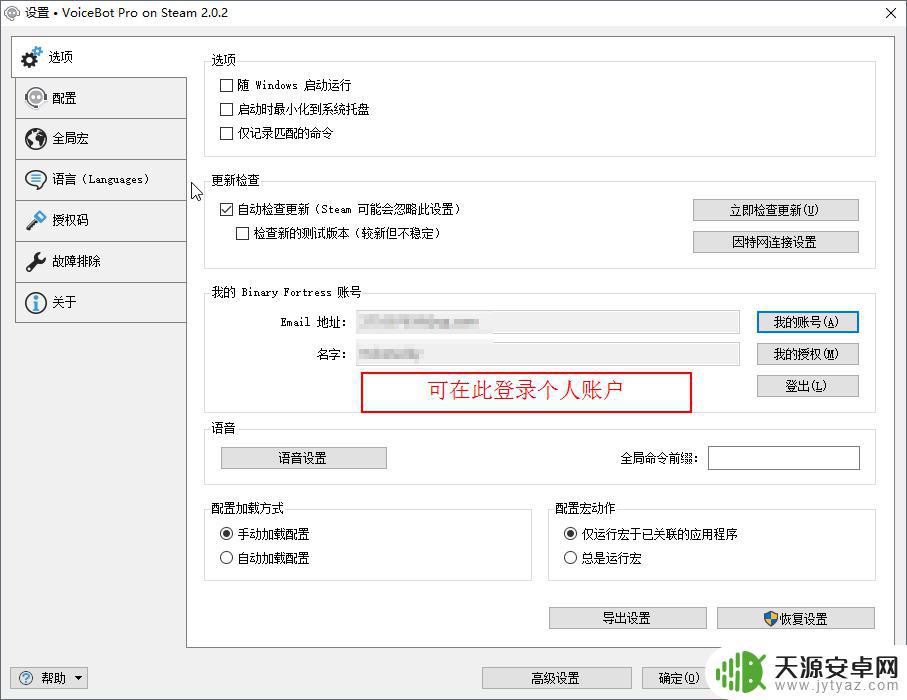Screen dimensions: 907x700
Task: Choose 仅运行宏于已关联的应用程序 option
Action: click(x=570, y=534)
